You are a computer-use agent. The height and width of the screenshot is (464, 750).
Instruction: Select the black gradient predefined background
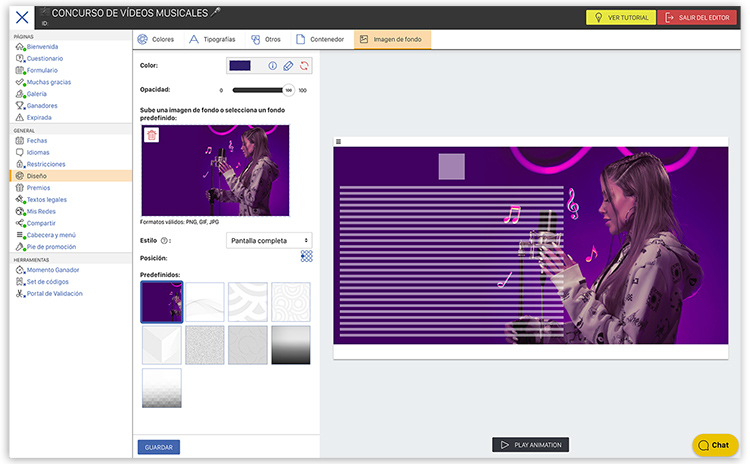291,345
